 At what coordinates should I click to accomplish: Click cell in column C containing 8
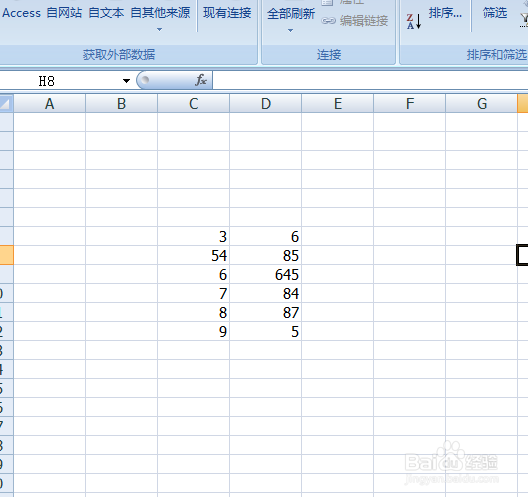tap(194, 312)
